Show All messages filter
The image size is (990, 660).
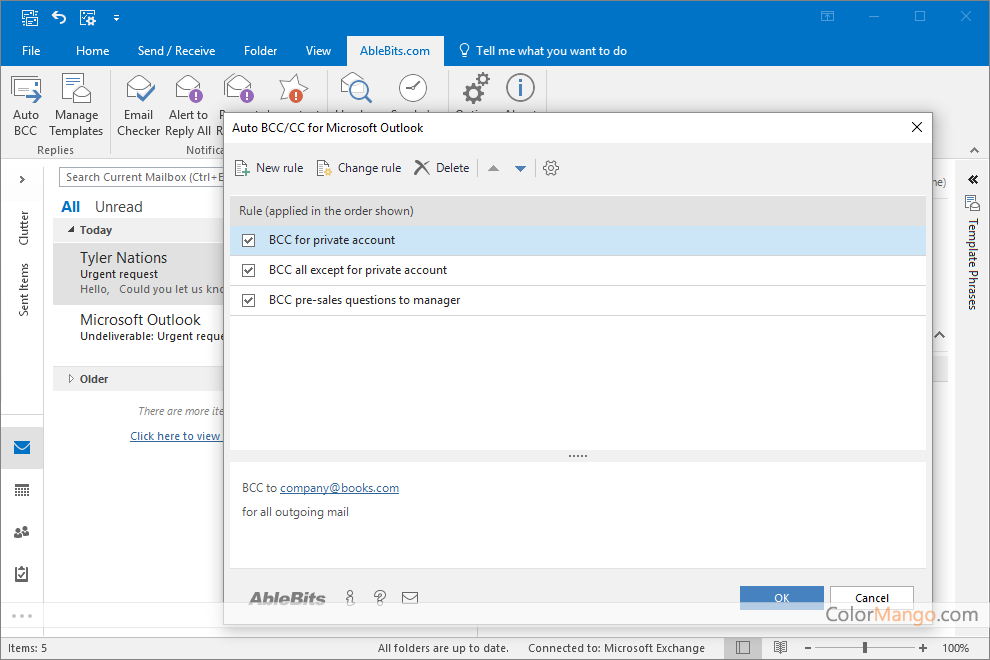tap(71, 207)
